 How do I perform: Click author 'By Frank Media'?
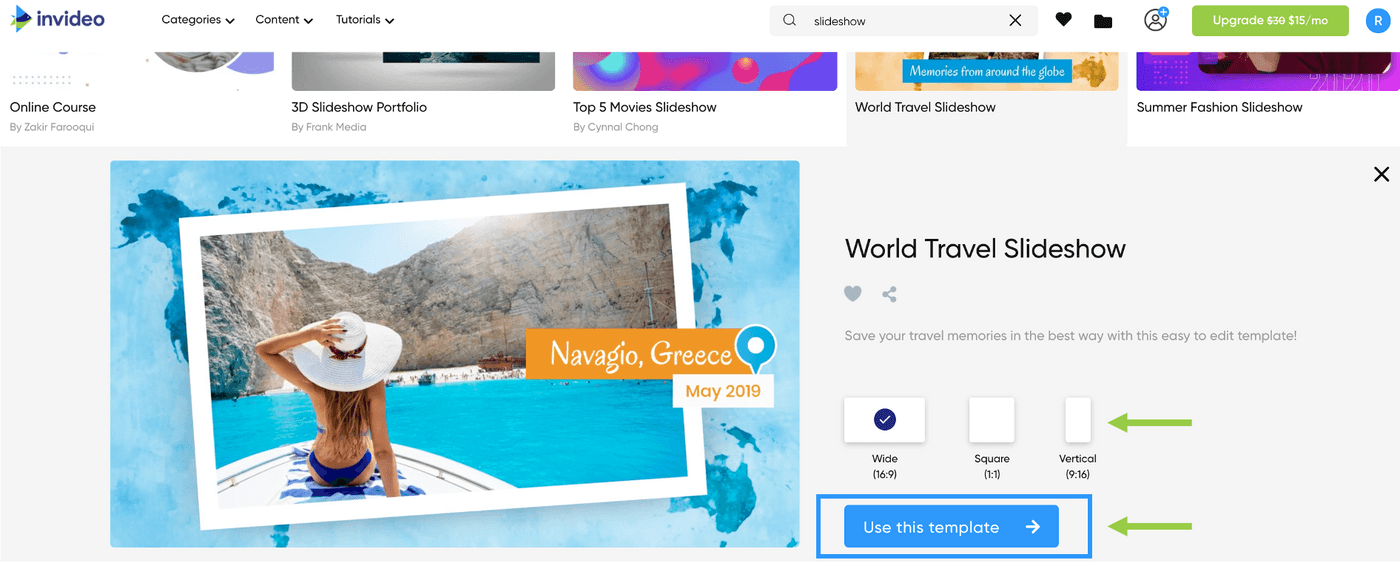tap(329, 127)
